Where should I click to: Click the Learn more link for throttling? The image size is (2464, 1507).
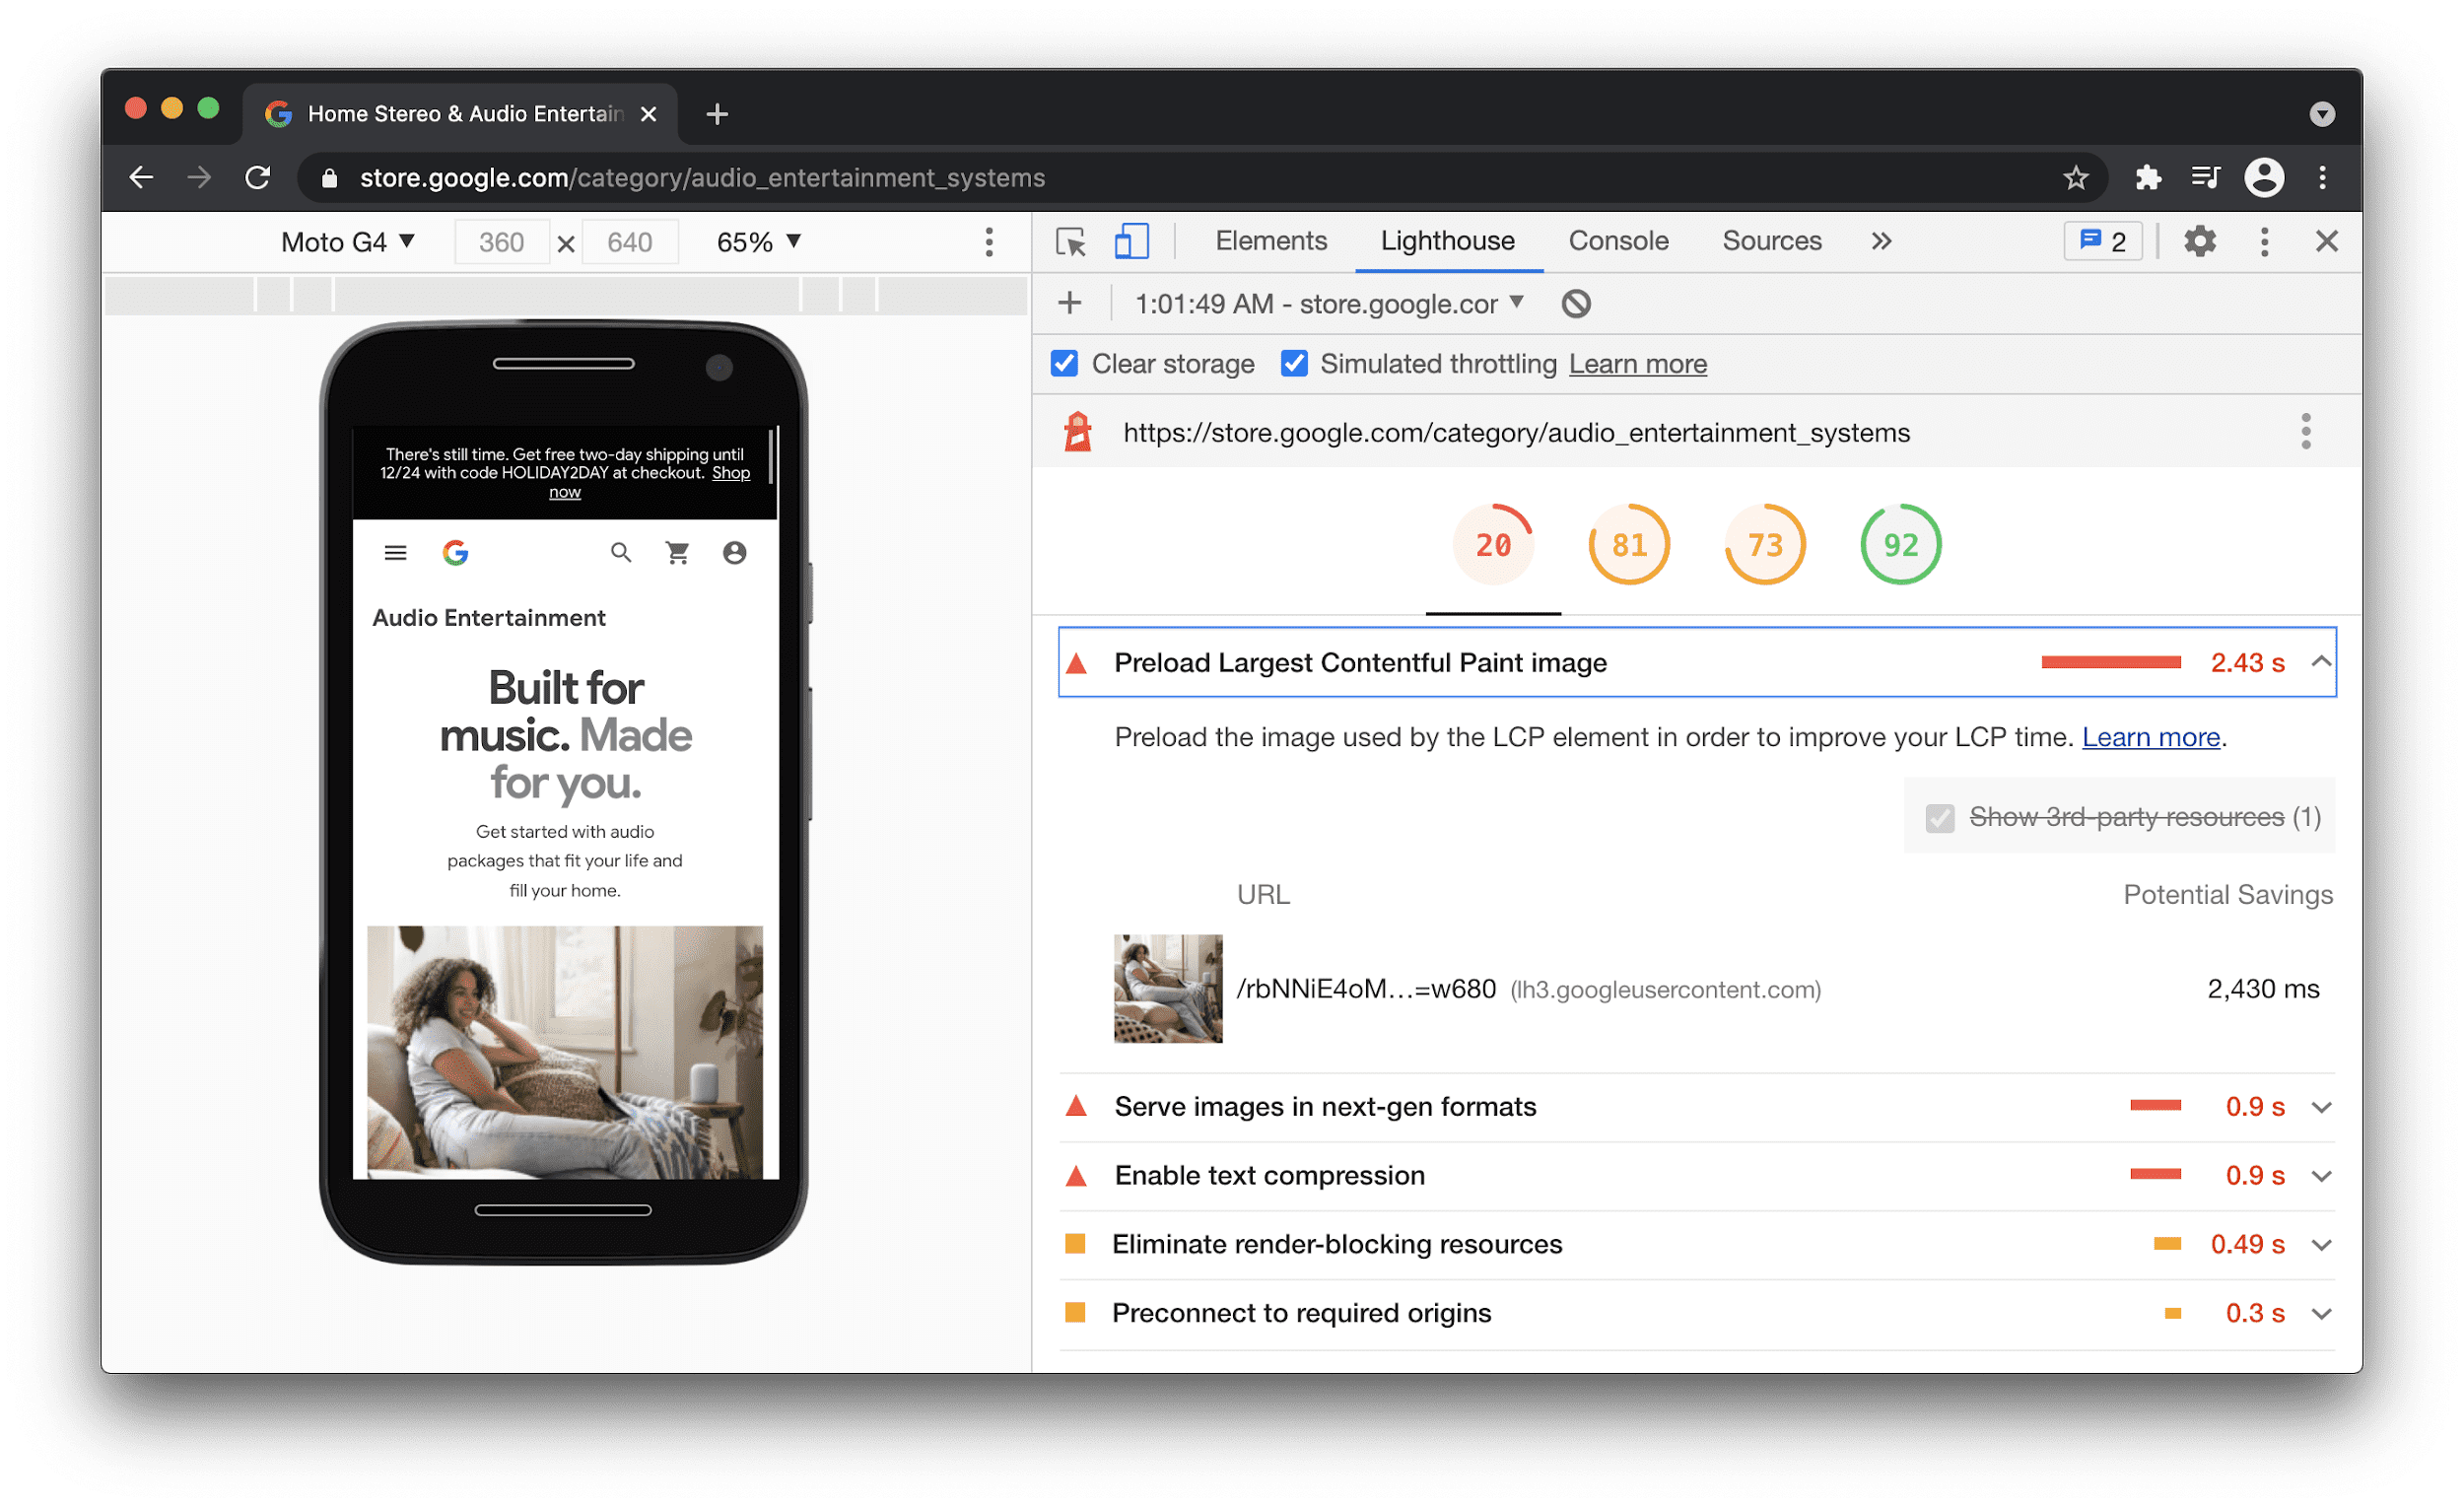point(1637,367)
